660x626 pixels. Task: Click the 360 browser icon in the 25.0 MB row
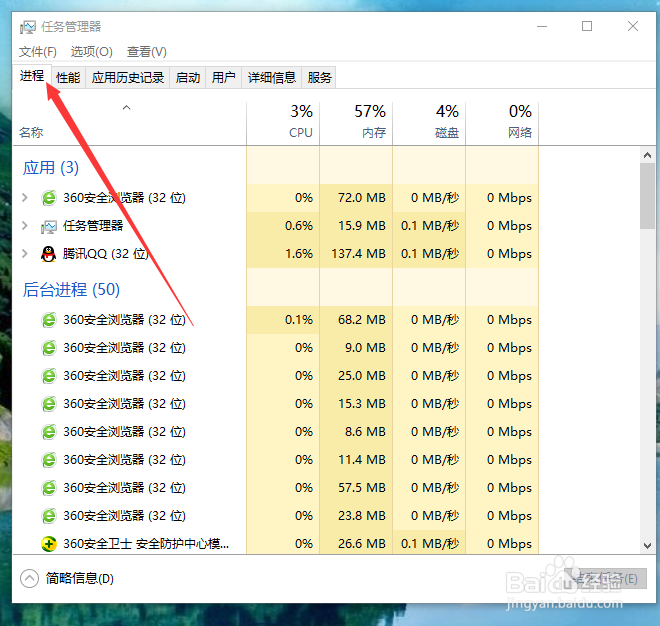coord(49,376)
